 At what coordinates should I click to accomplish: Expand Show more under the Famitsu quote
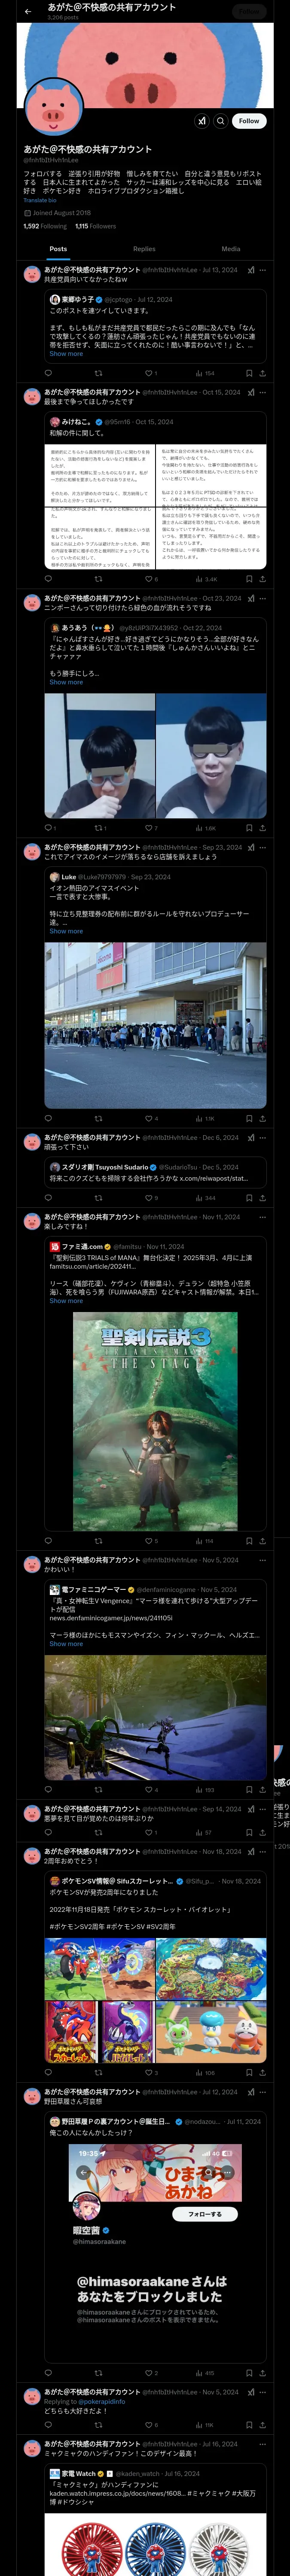tap(66, 1301)
